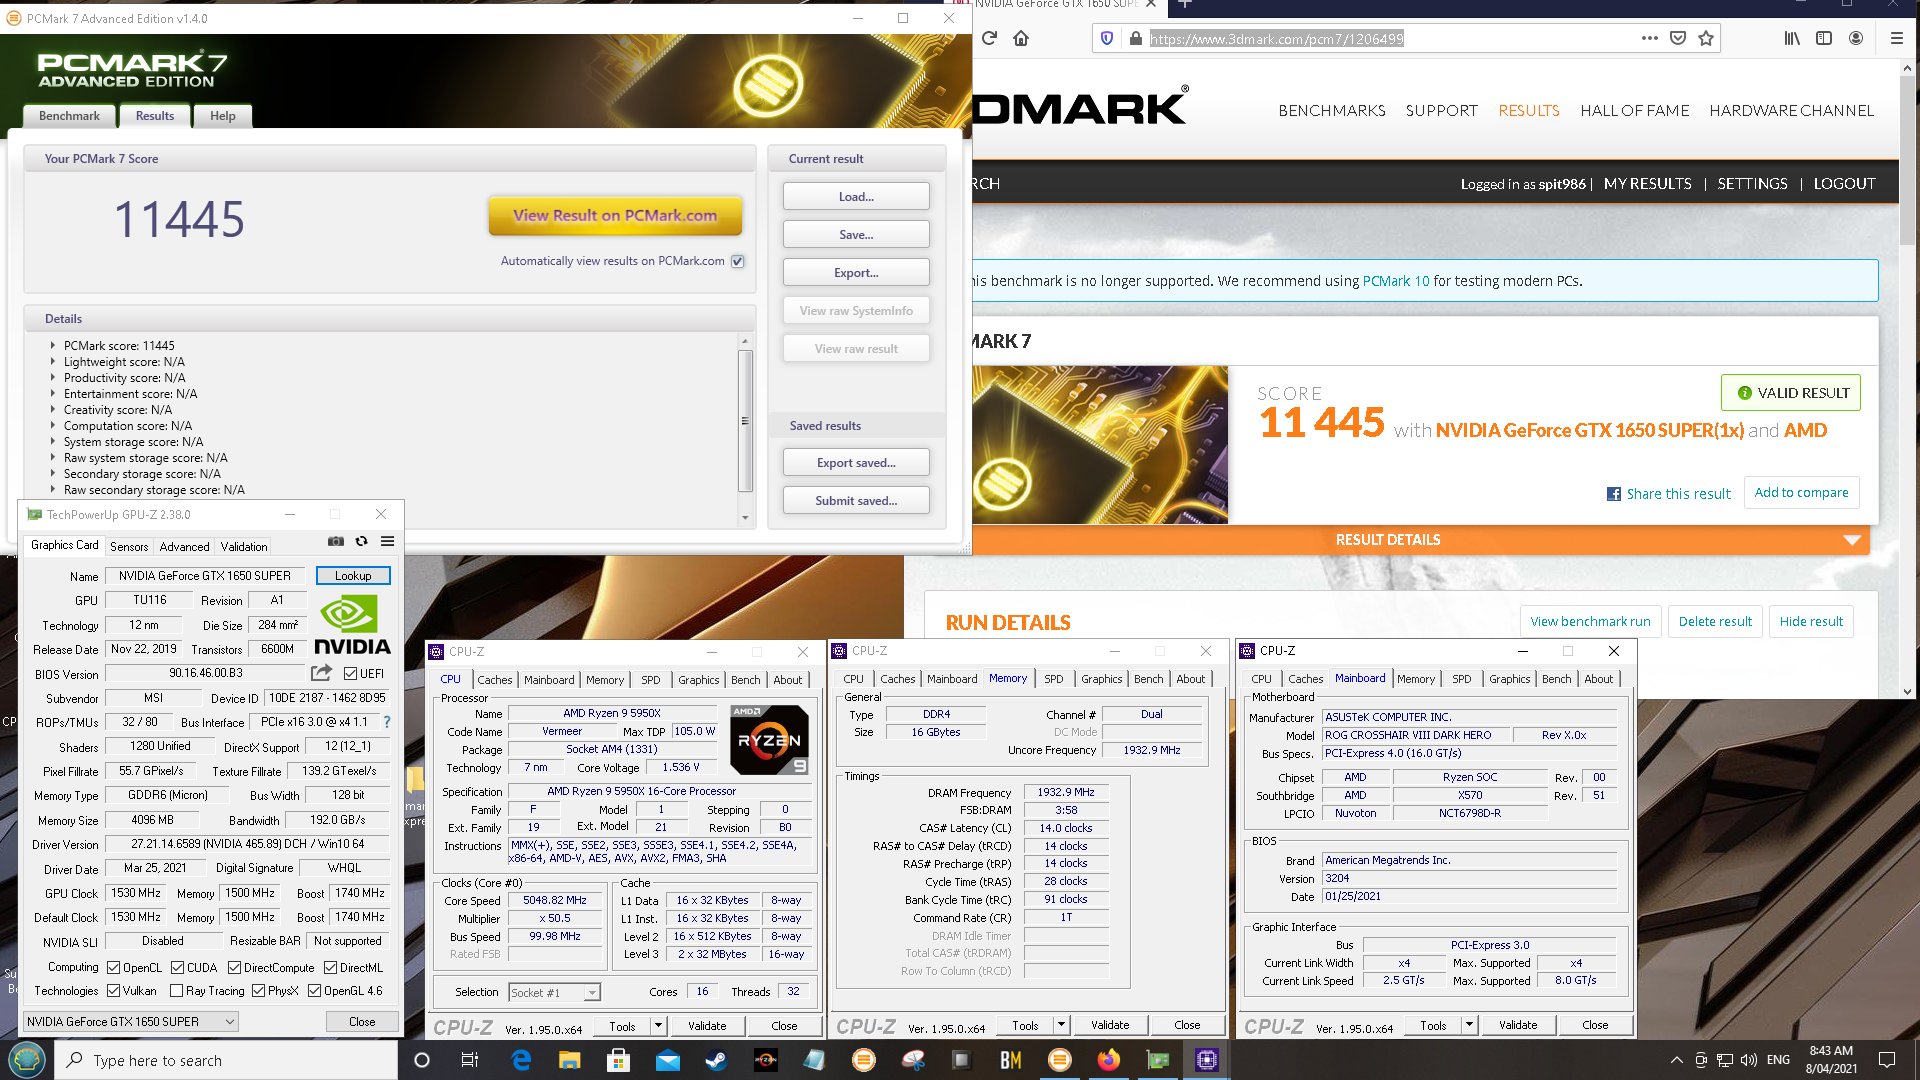Go to the browser home page
The height and width of the screenshot is (1080, 1920).
click(x=1021, y=38)
